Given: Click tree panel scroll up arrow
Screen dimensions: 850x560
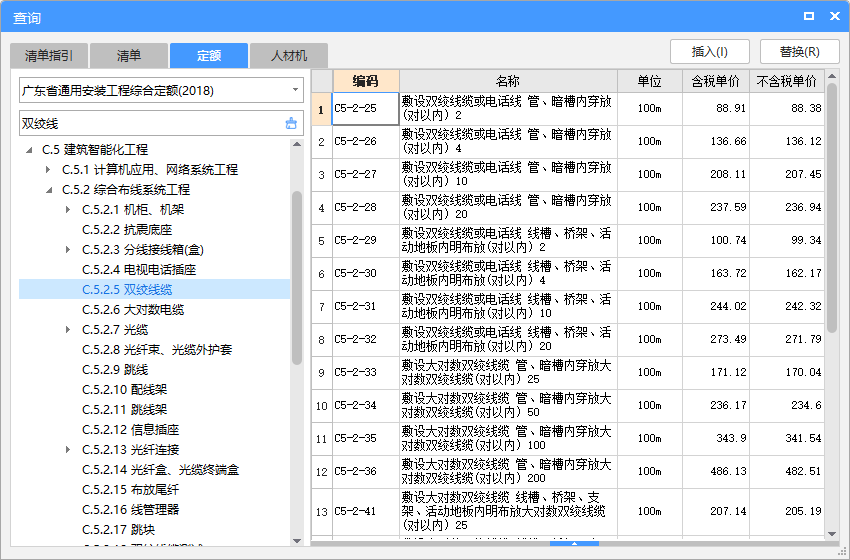Looking at the screenshot, I should (x=297, y=144).
